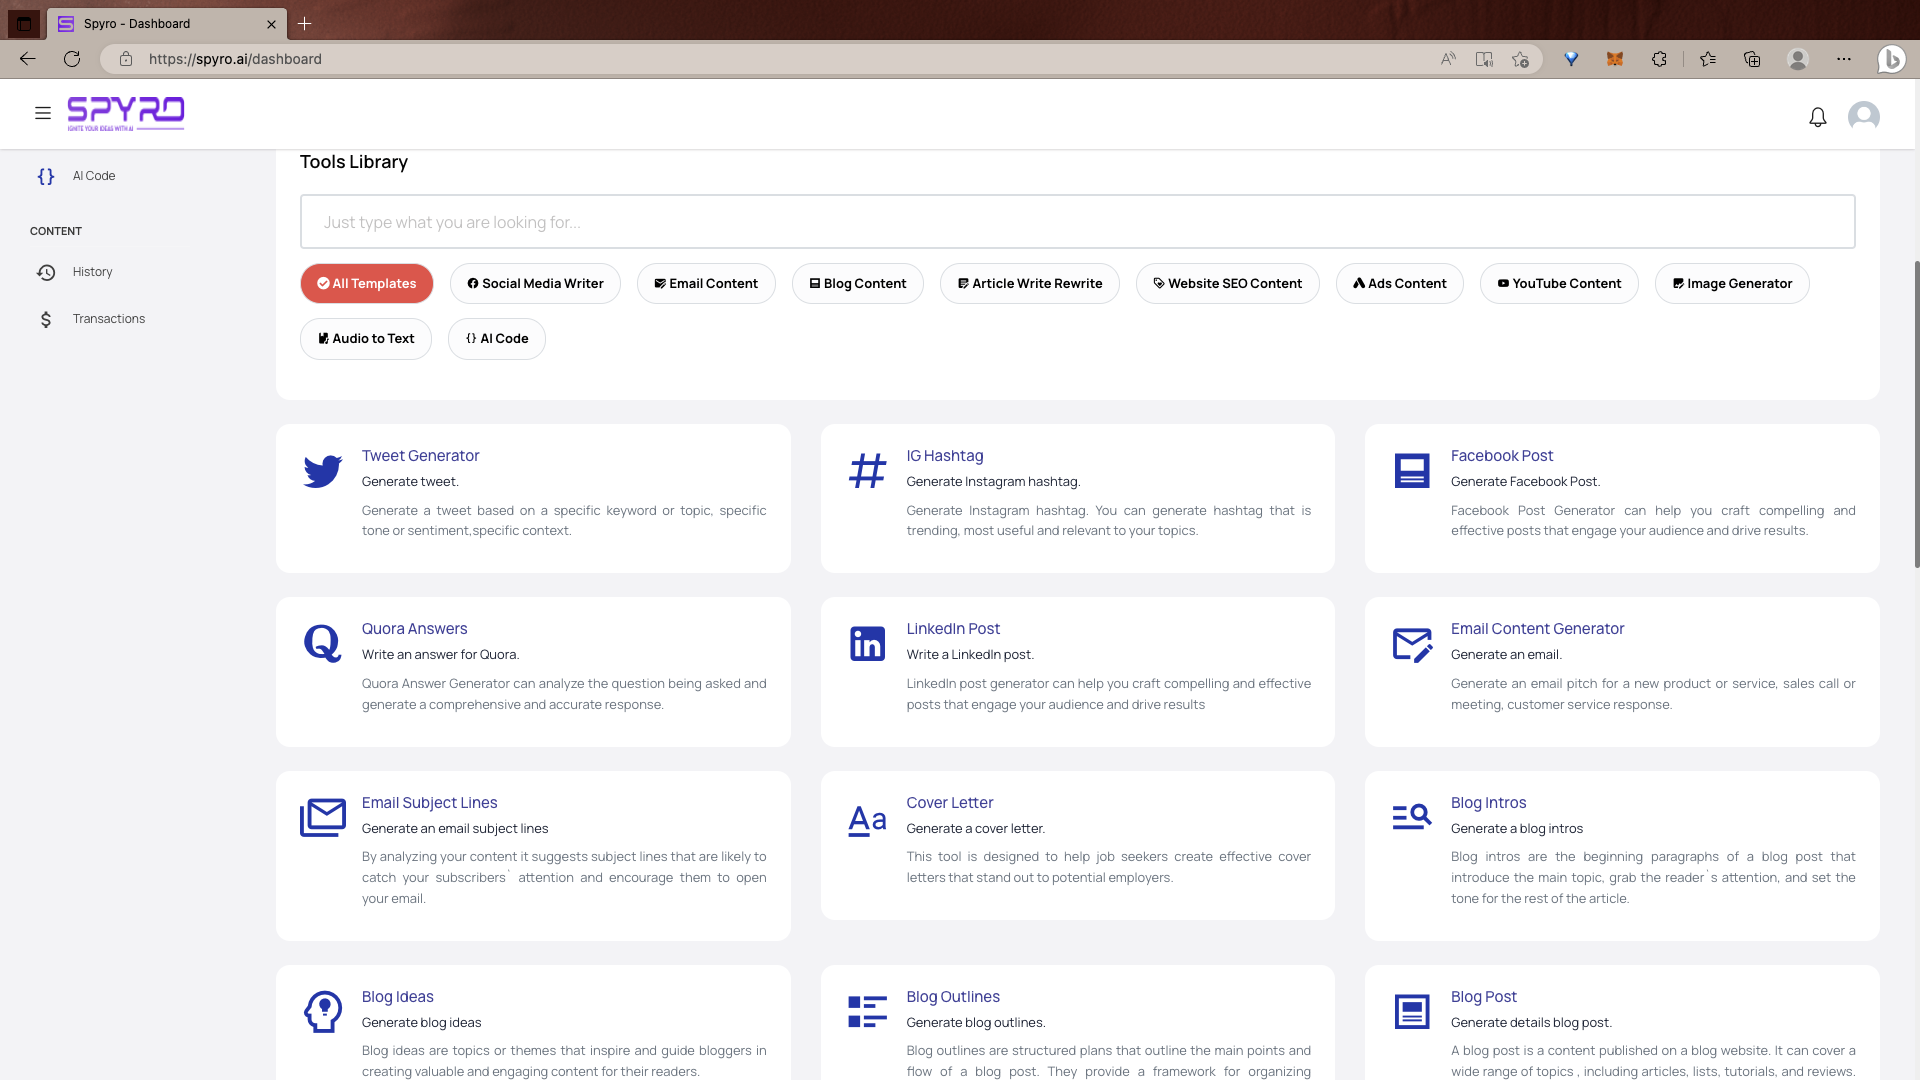Open the MetaMask fox extension
The height and width of the screenshot is (1080, 1920).
(1615, 59)
